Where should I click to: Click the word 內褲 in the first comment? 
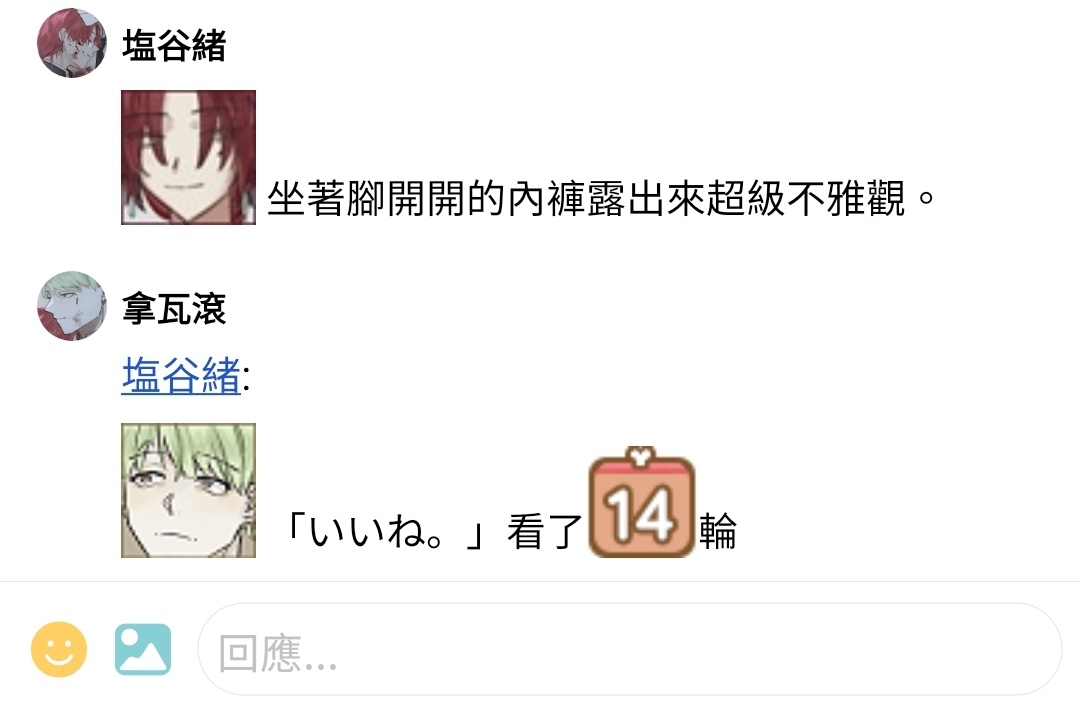547,199
